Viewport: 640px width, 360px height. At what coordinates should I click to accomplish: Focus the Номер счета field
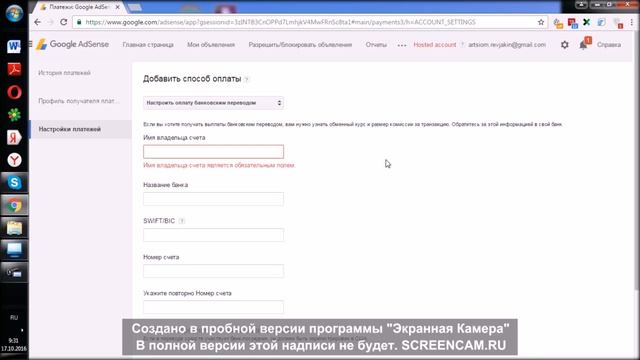click(213, 271)
